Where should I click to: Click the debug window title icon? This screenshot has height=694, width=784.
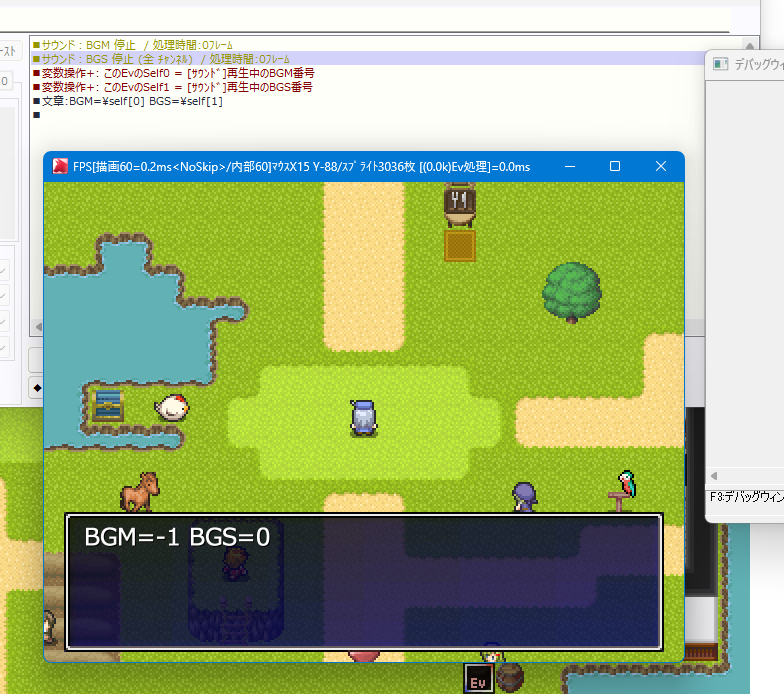(720, 64)
